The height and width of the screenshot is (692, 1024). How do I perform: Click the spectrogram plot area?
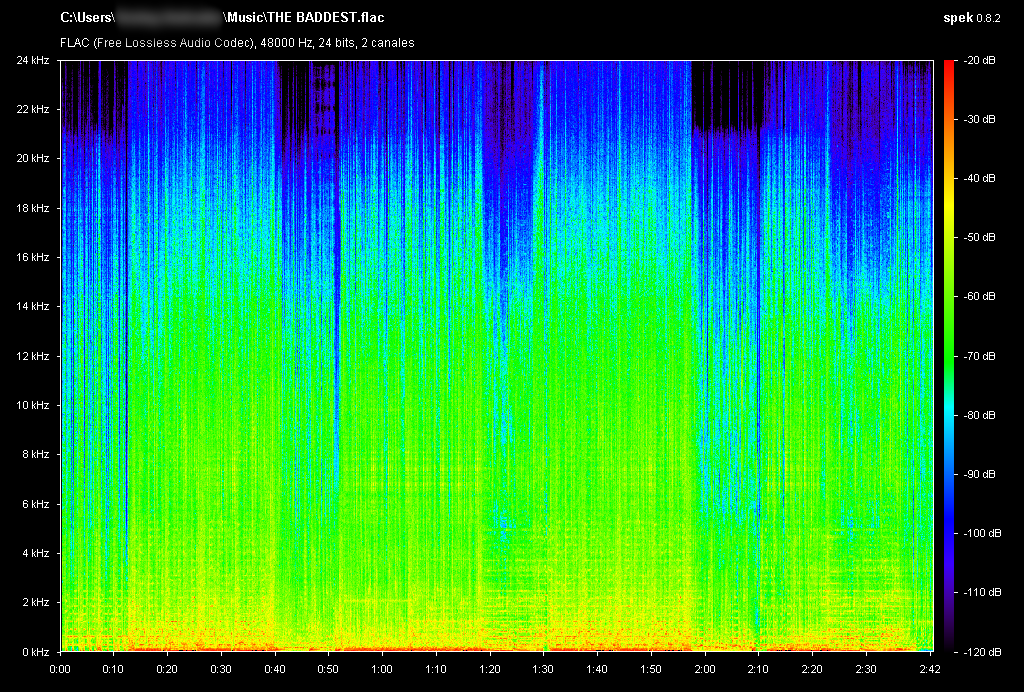497,356
